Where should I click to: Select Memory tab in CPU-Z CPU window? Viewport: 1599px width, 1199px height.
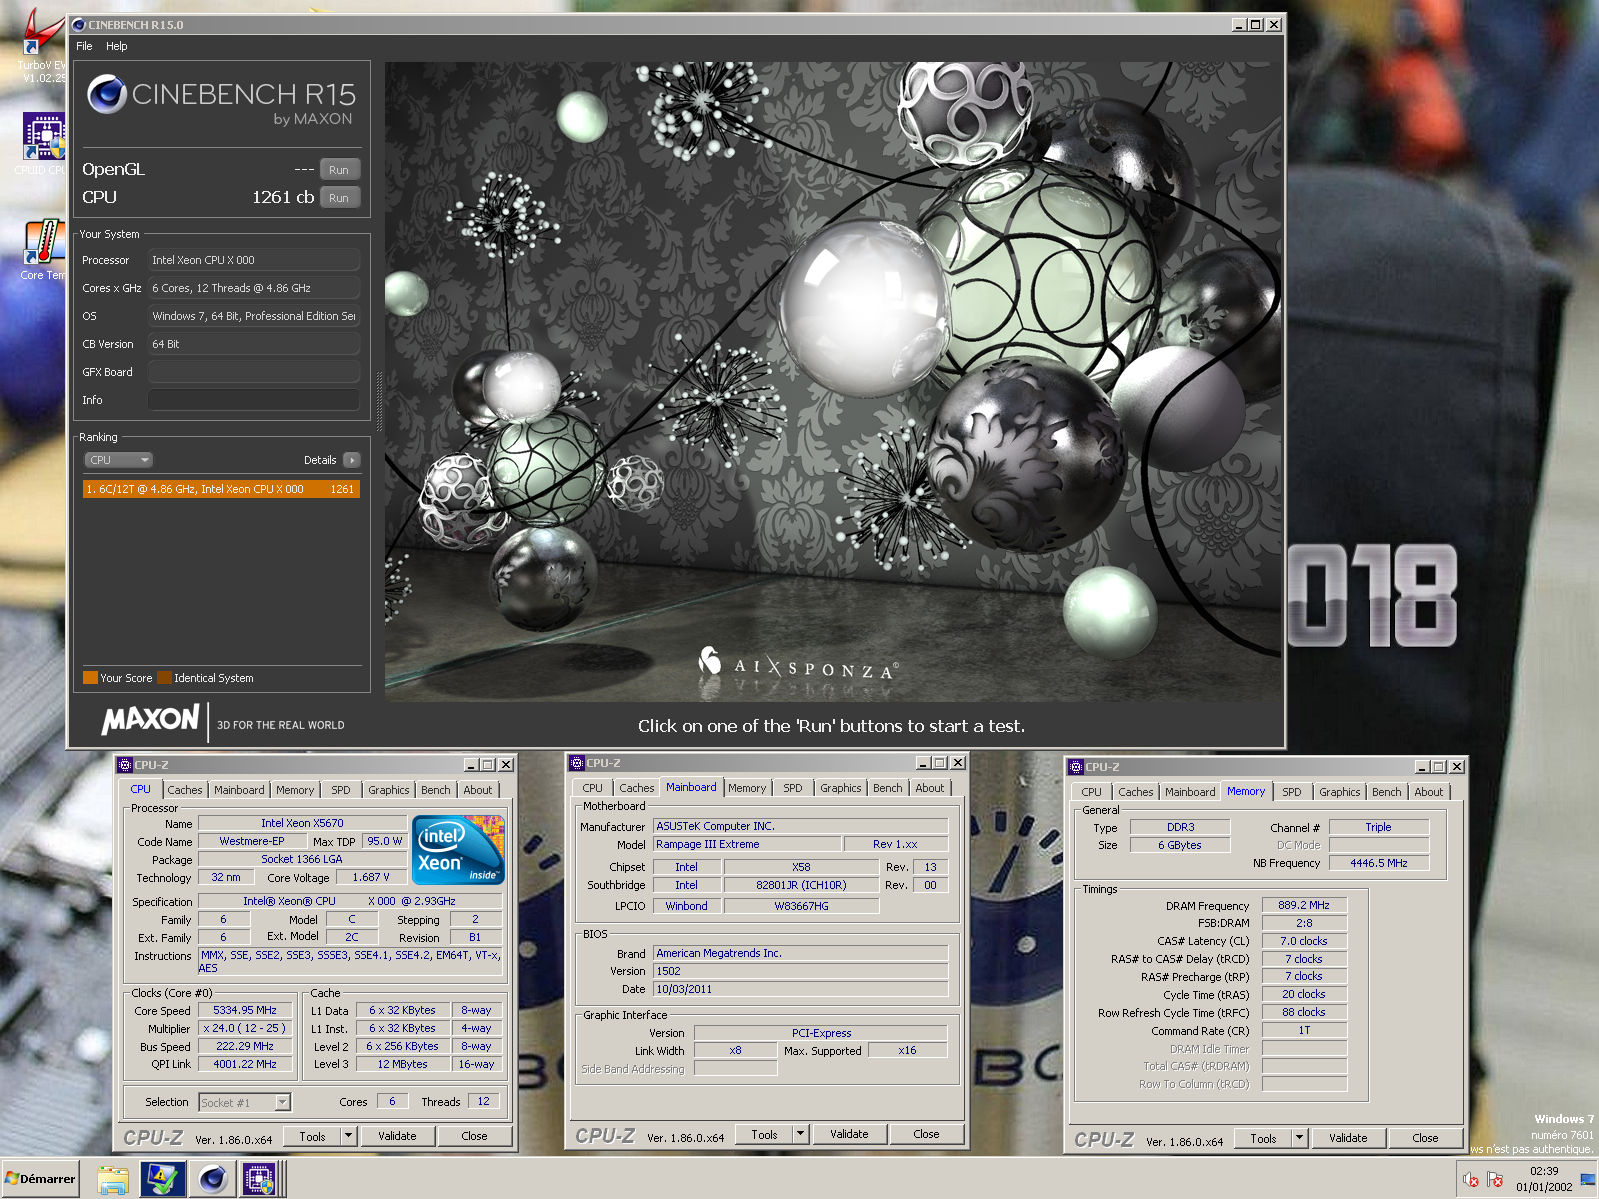295,790
